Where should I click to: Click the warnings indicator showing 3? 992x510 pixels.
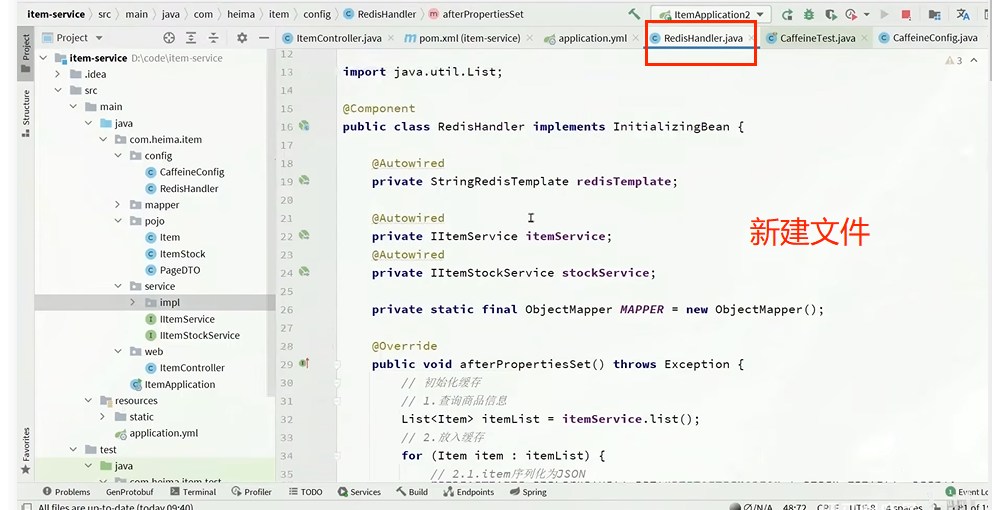953,61
